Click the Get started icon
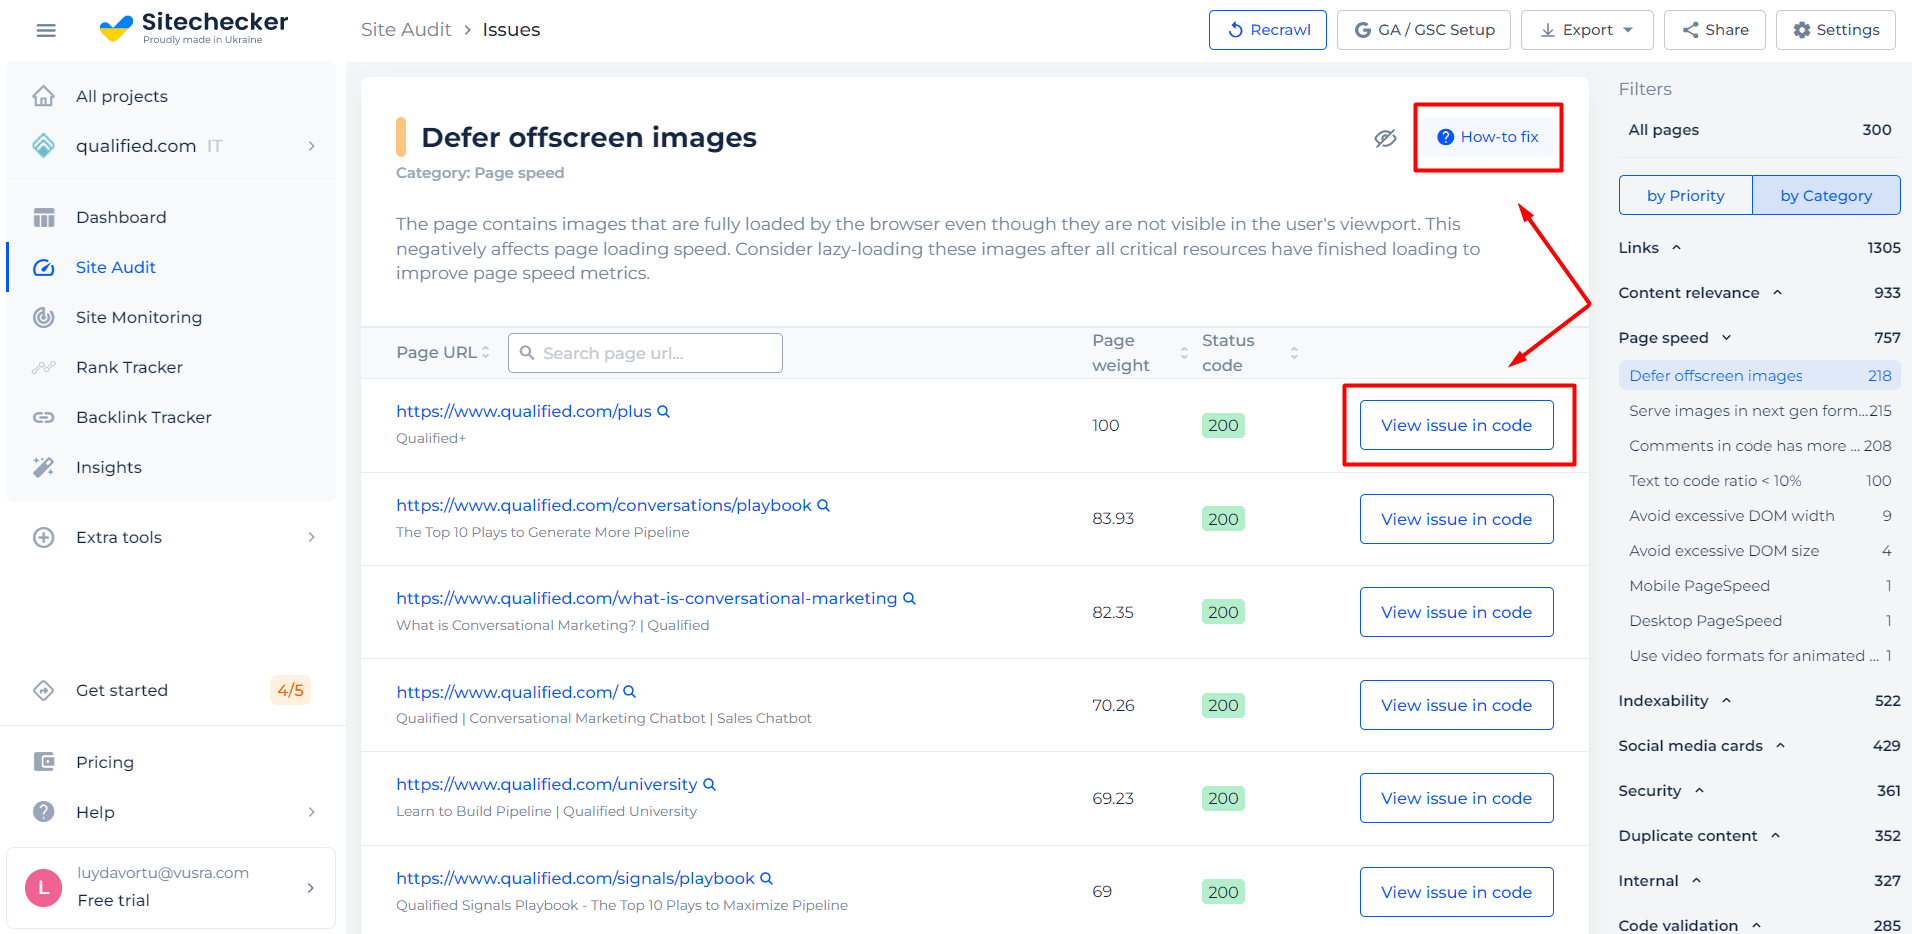 click(43, 690)
